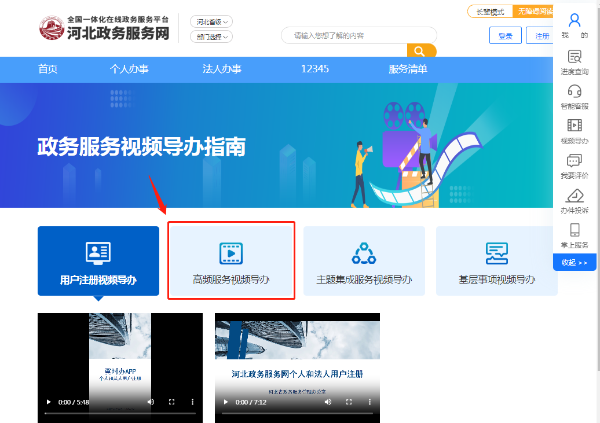Open 个人办事 in navigation bar
The height and width of the screenshot is (423, 600).
(x=129, y=69)
